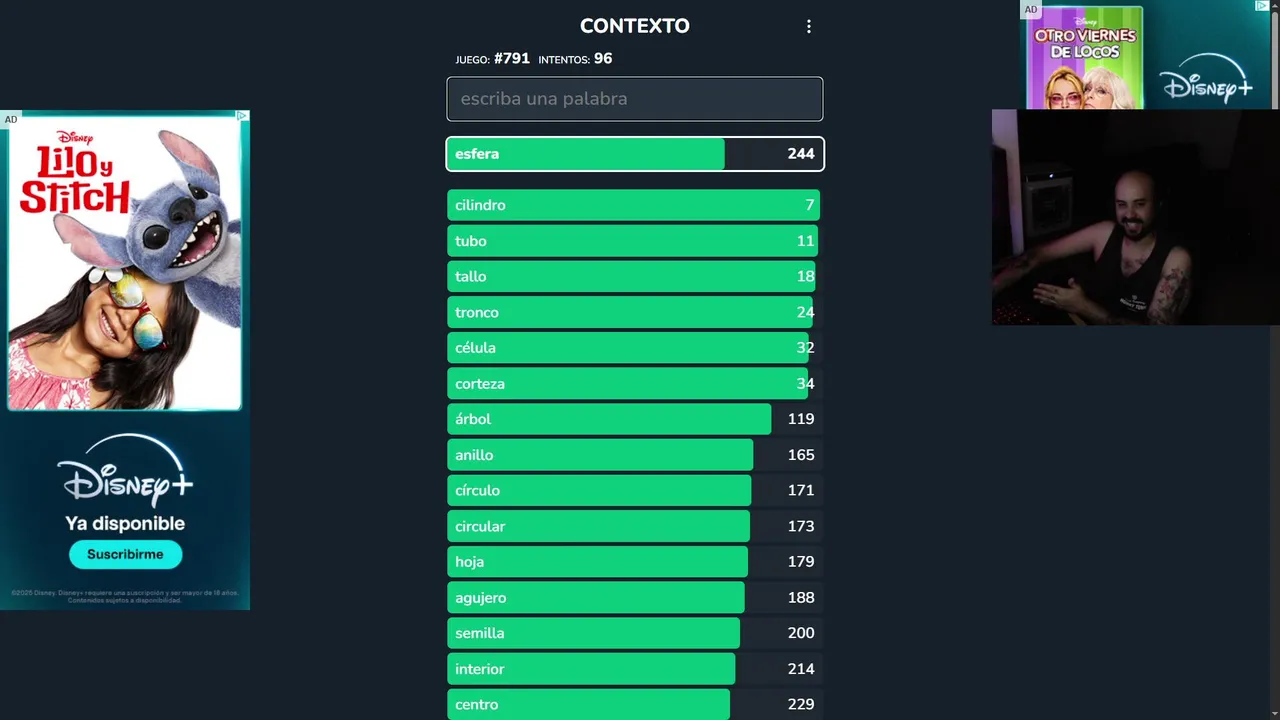This screenshot has width=1280, height=720.
Task: Click the 'Otro Viernes de Locos' poster
Action: [1085, 58]
